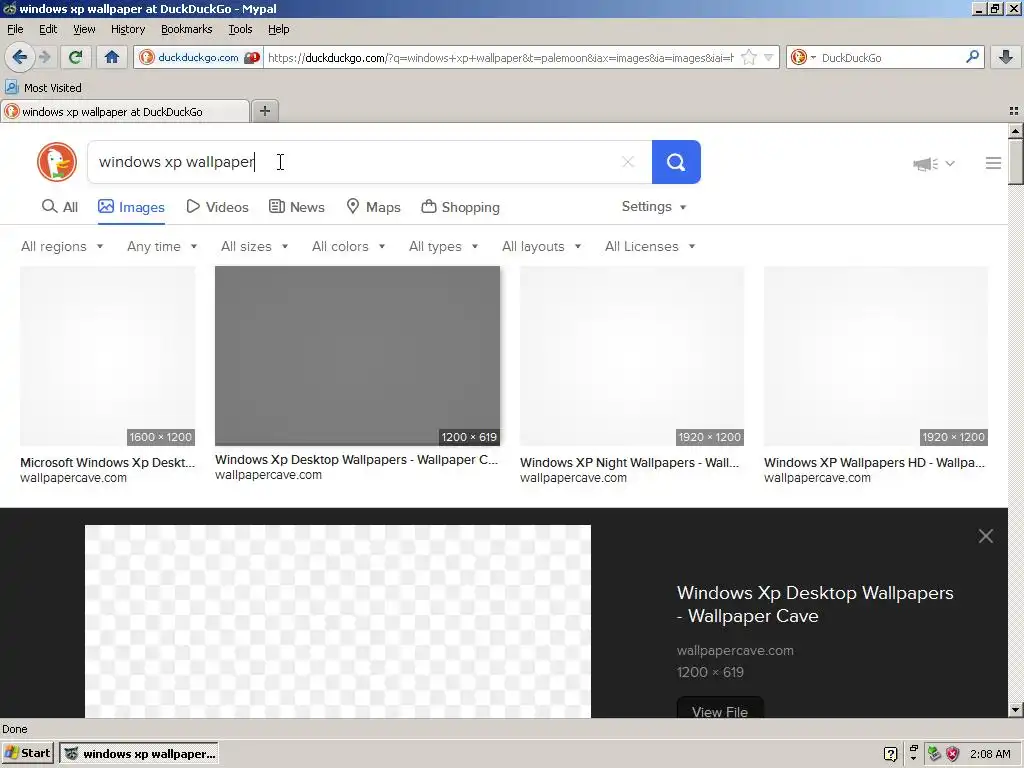Clear the search query with X
This screenshot has height=768, width=1024.
pyautogui.click(x=628, y=162)
